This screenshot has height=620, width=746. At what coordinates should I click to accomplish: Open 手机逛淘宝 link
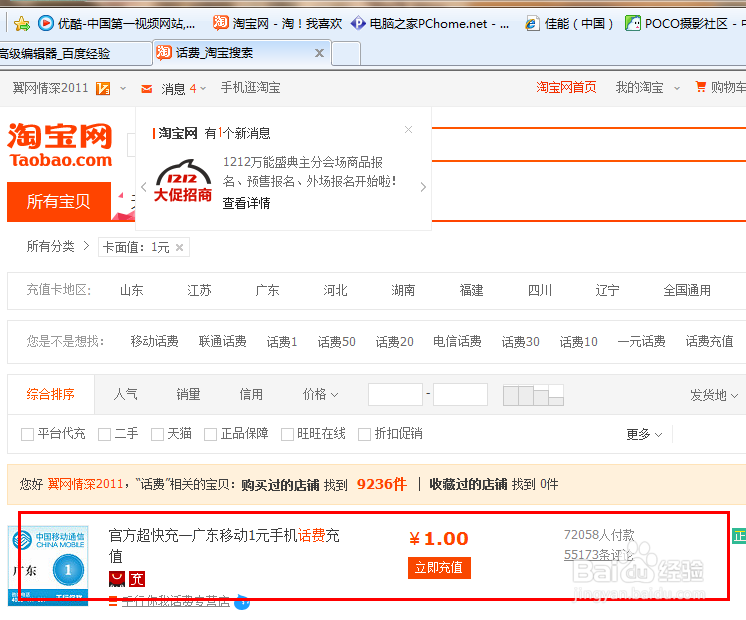pyautogui.click(x=250, y=88)
